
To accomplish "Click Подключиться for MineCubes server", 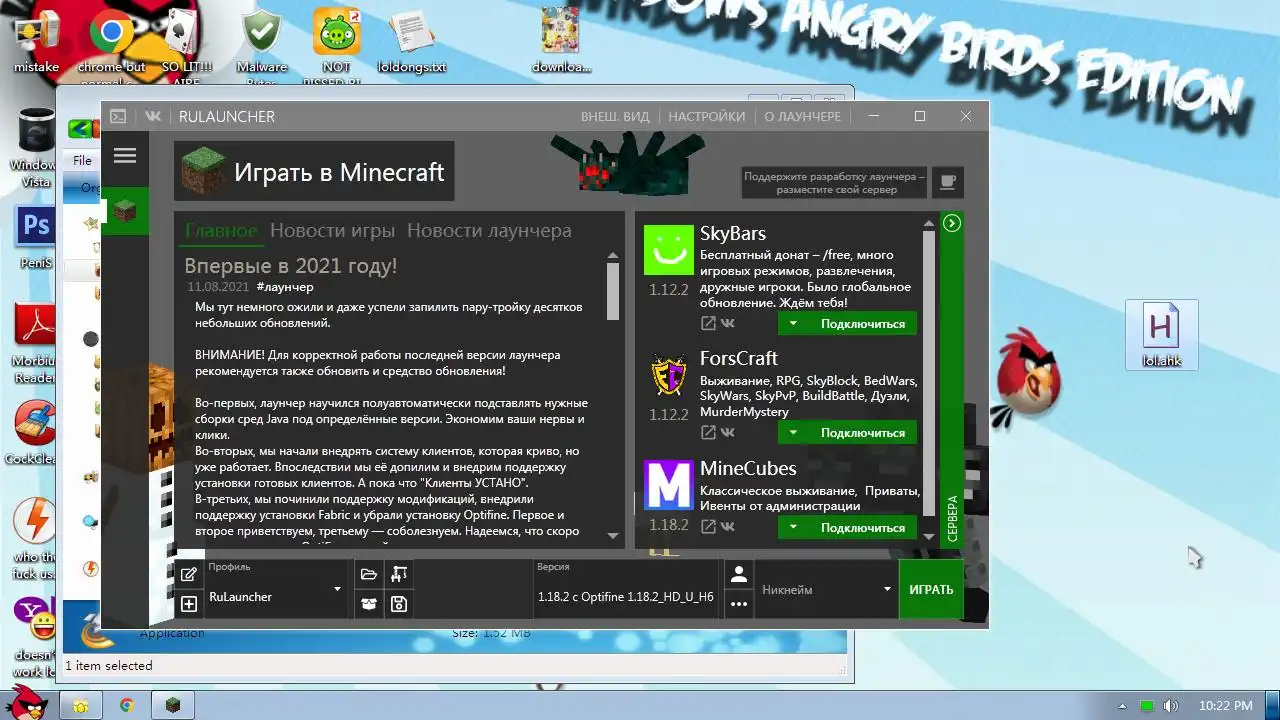I will click(862, 527).
